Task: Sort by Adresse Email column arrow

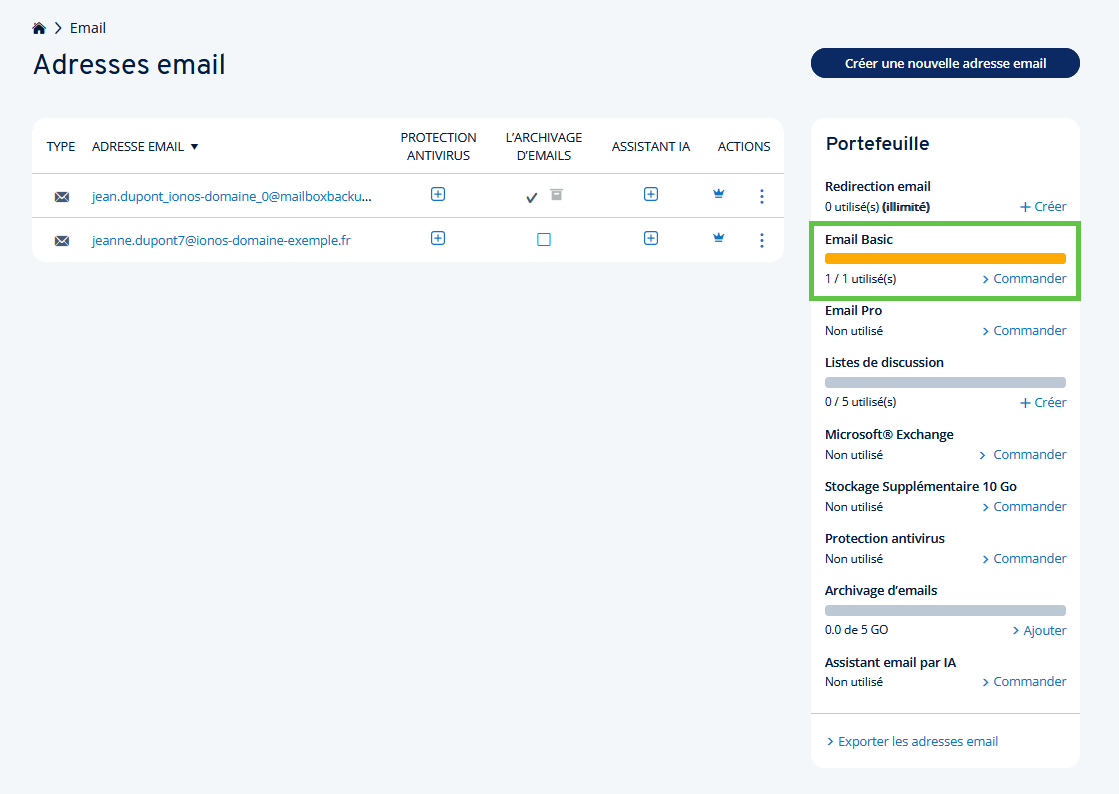Action: click(x=194, y=147)
